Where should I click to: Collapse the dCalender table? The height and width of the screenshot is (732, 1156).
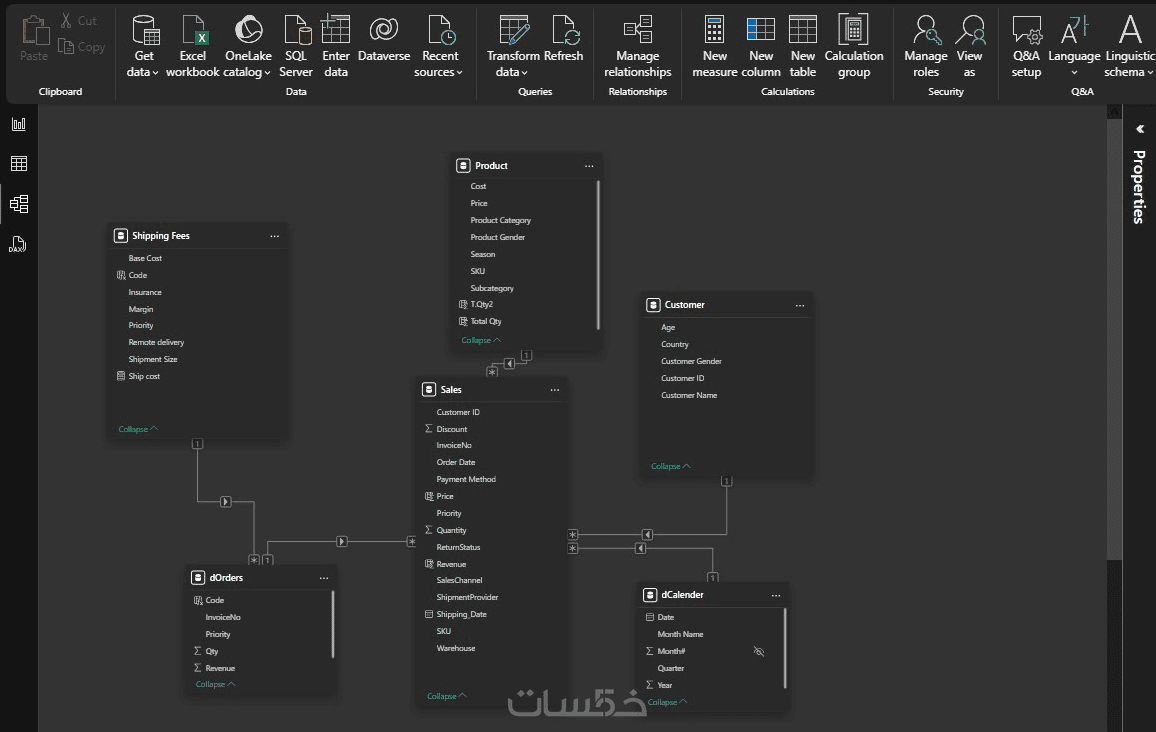click(x=667, y=702)
